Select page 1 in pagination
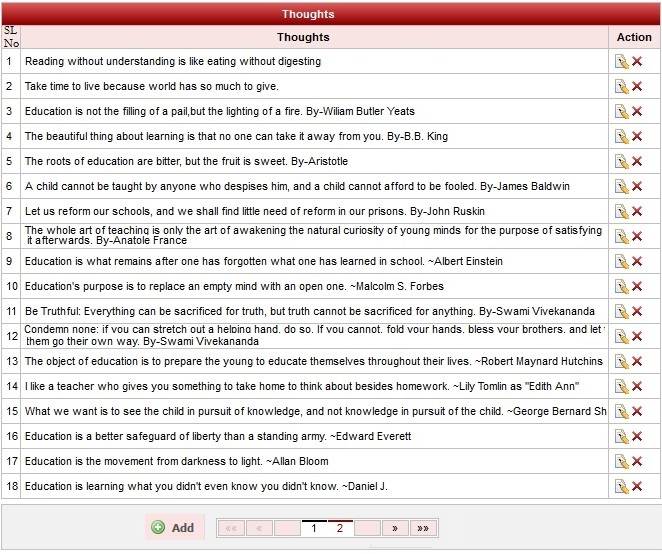The image size is (662, 554). [x=314, y=528]
